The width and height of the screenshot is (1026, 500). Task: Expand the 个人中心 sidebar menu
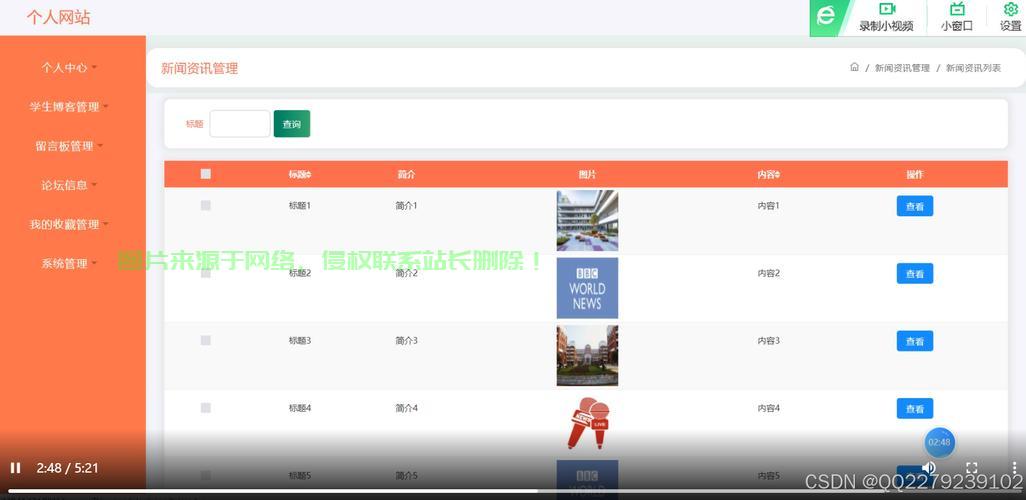point(69,67)
